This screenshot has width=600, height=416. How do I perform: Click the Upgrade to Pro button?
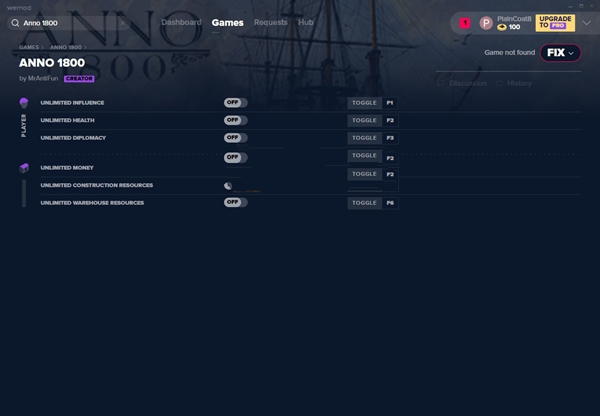click(555, 23)
